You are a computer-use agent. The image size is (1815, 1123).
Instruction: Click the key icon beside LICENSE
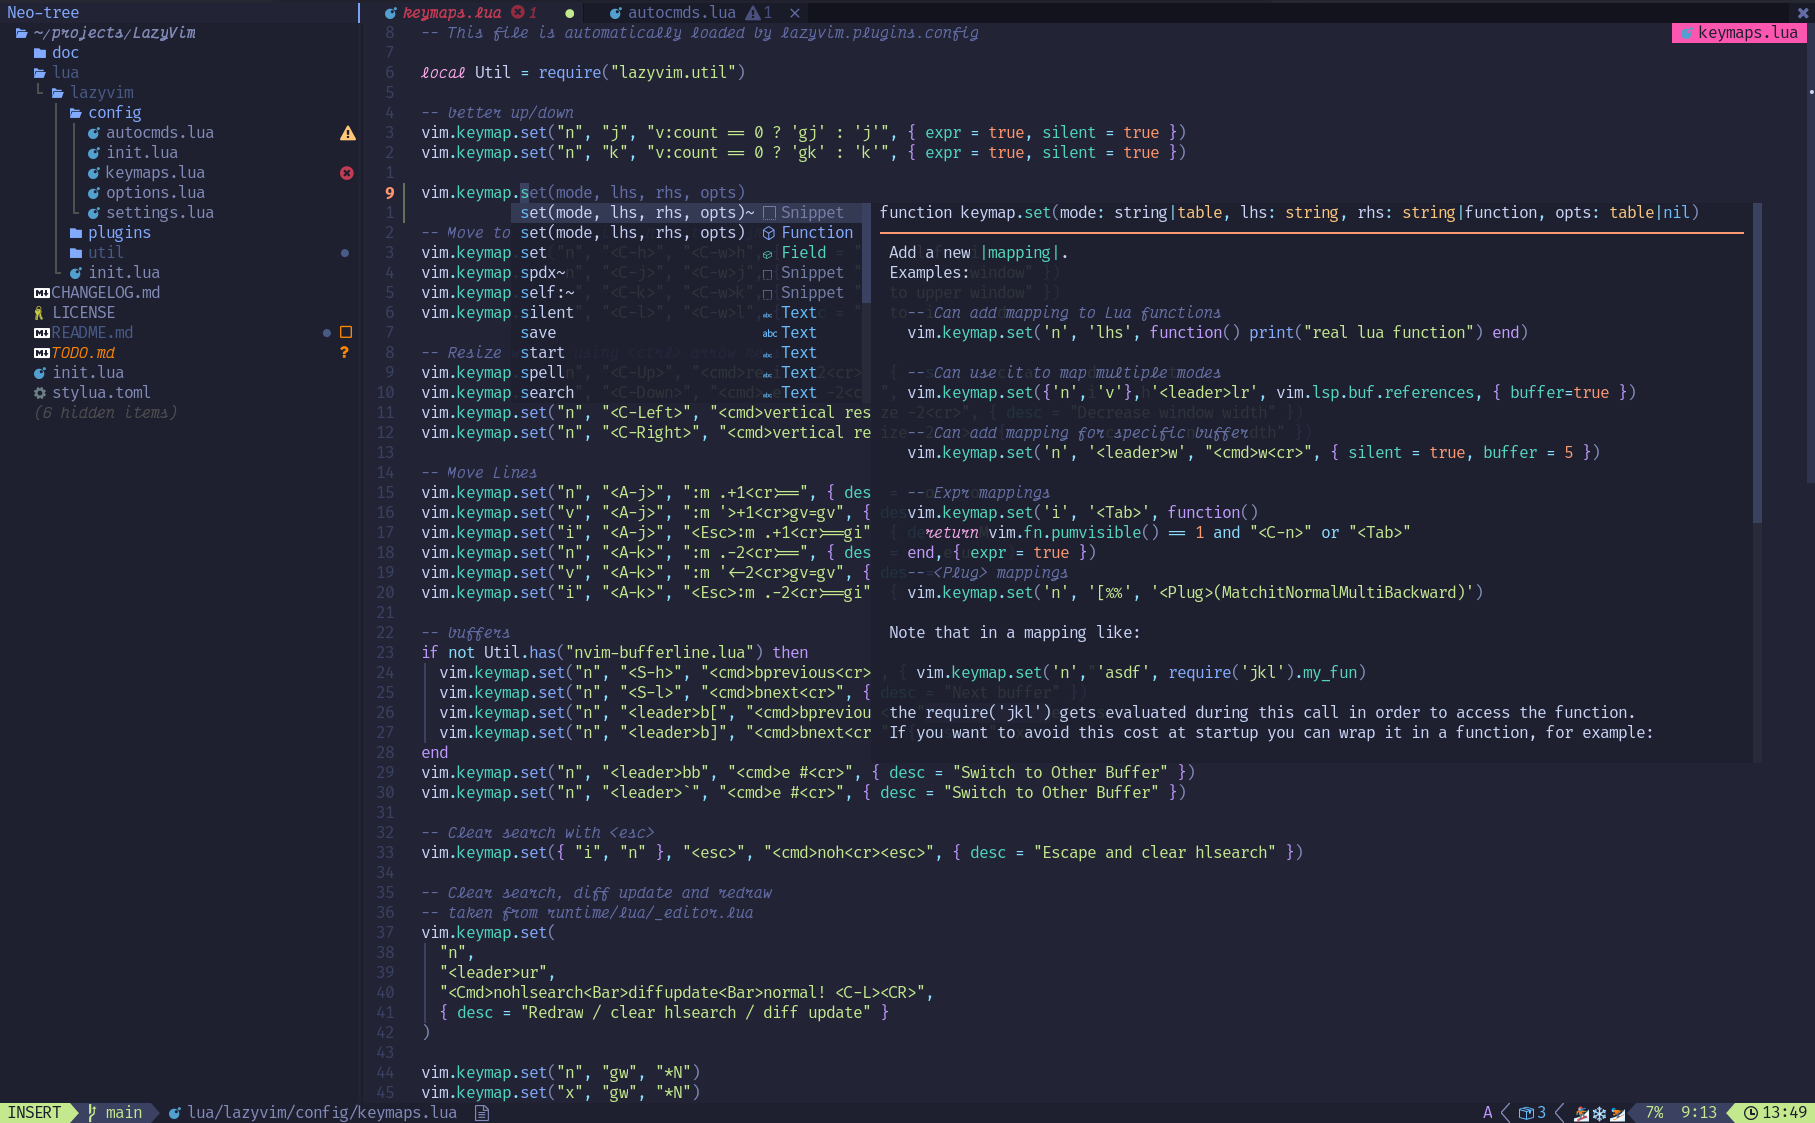click(39, 312)
